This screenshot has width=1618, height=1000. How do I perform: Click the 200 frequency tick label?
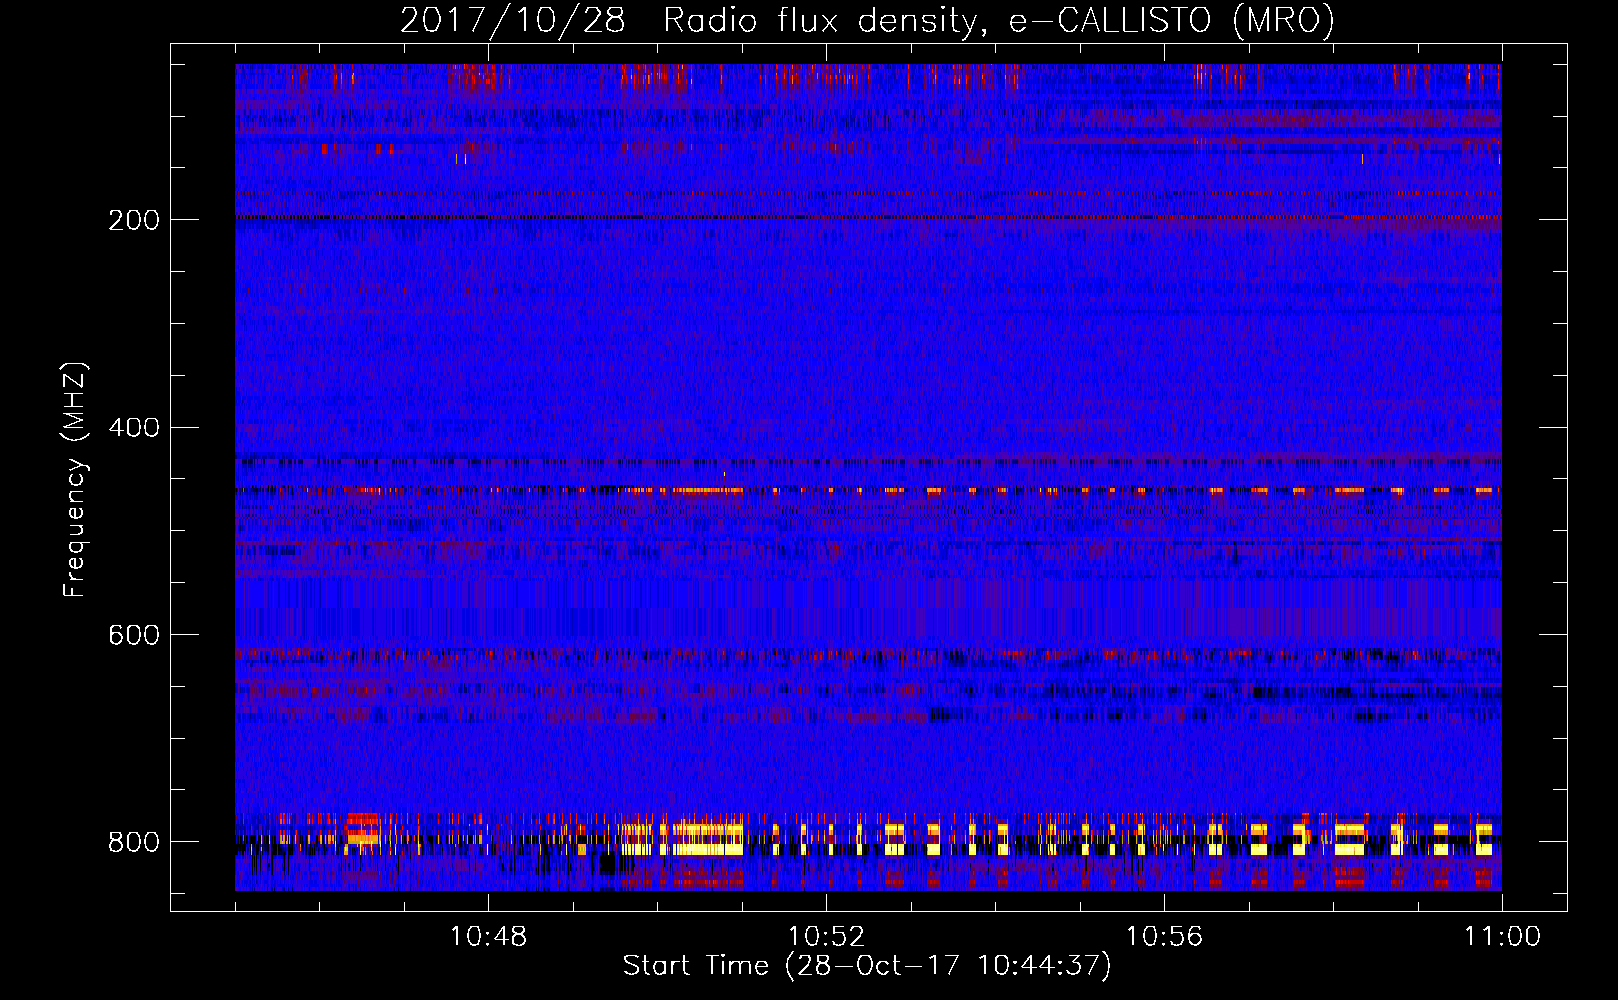(x=133, y=220)
